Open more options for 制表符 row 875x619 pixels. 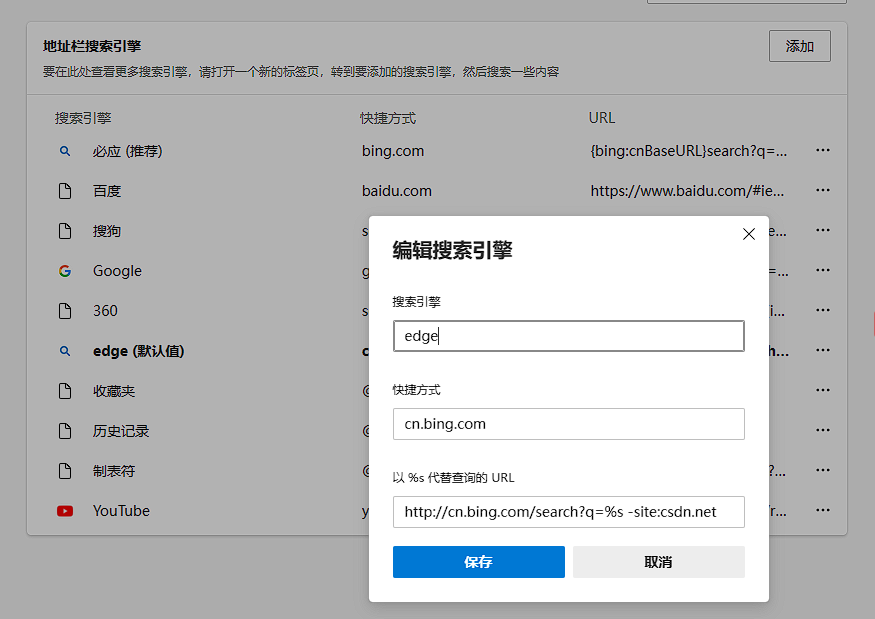[x=823, y=470]
